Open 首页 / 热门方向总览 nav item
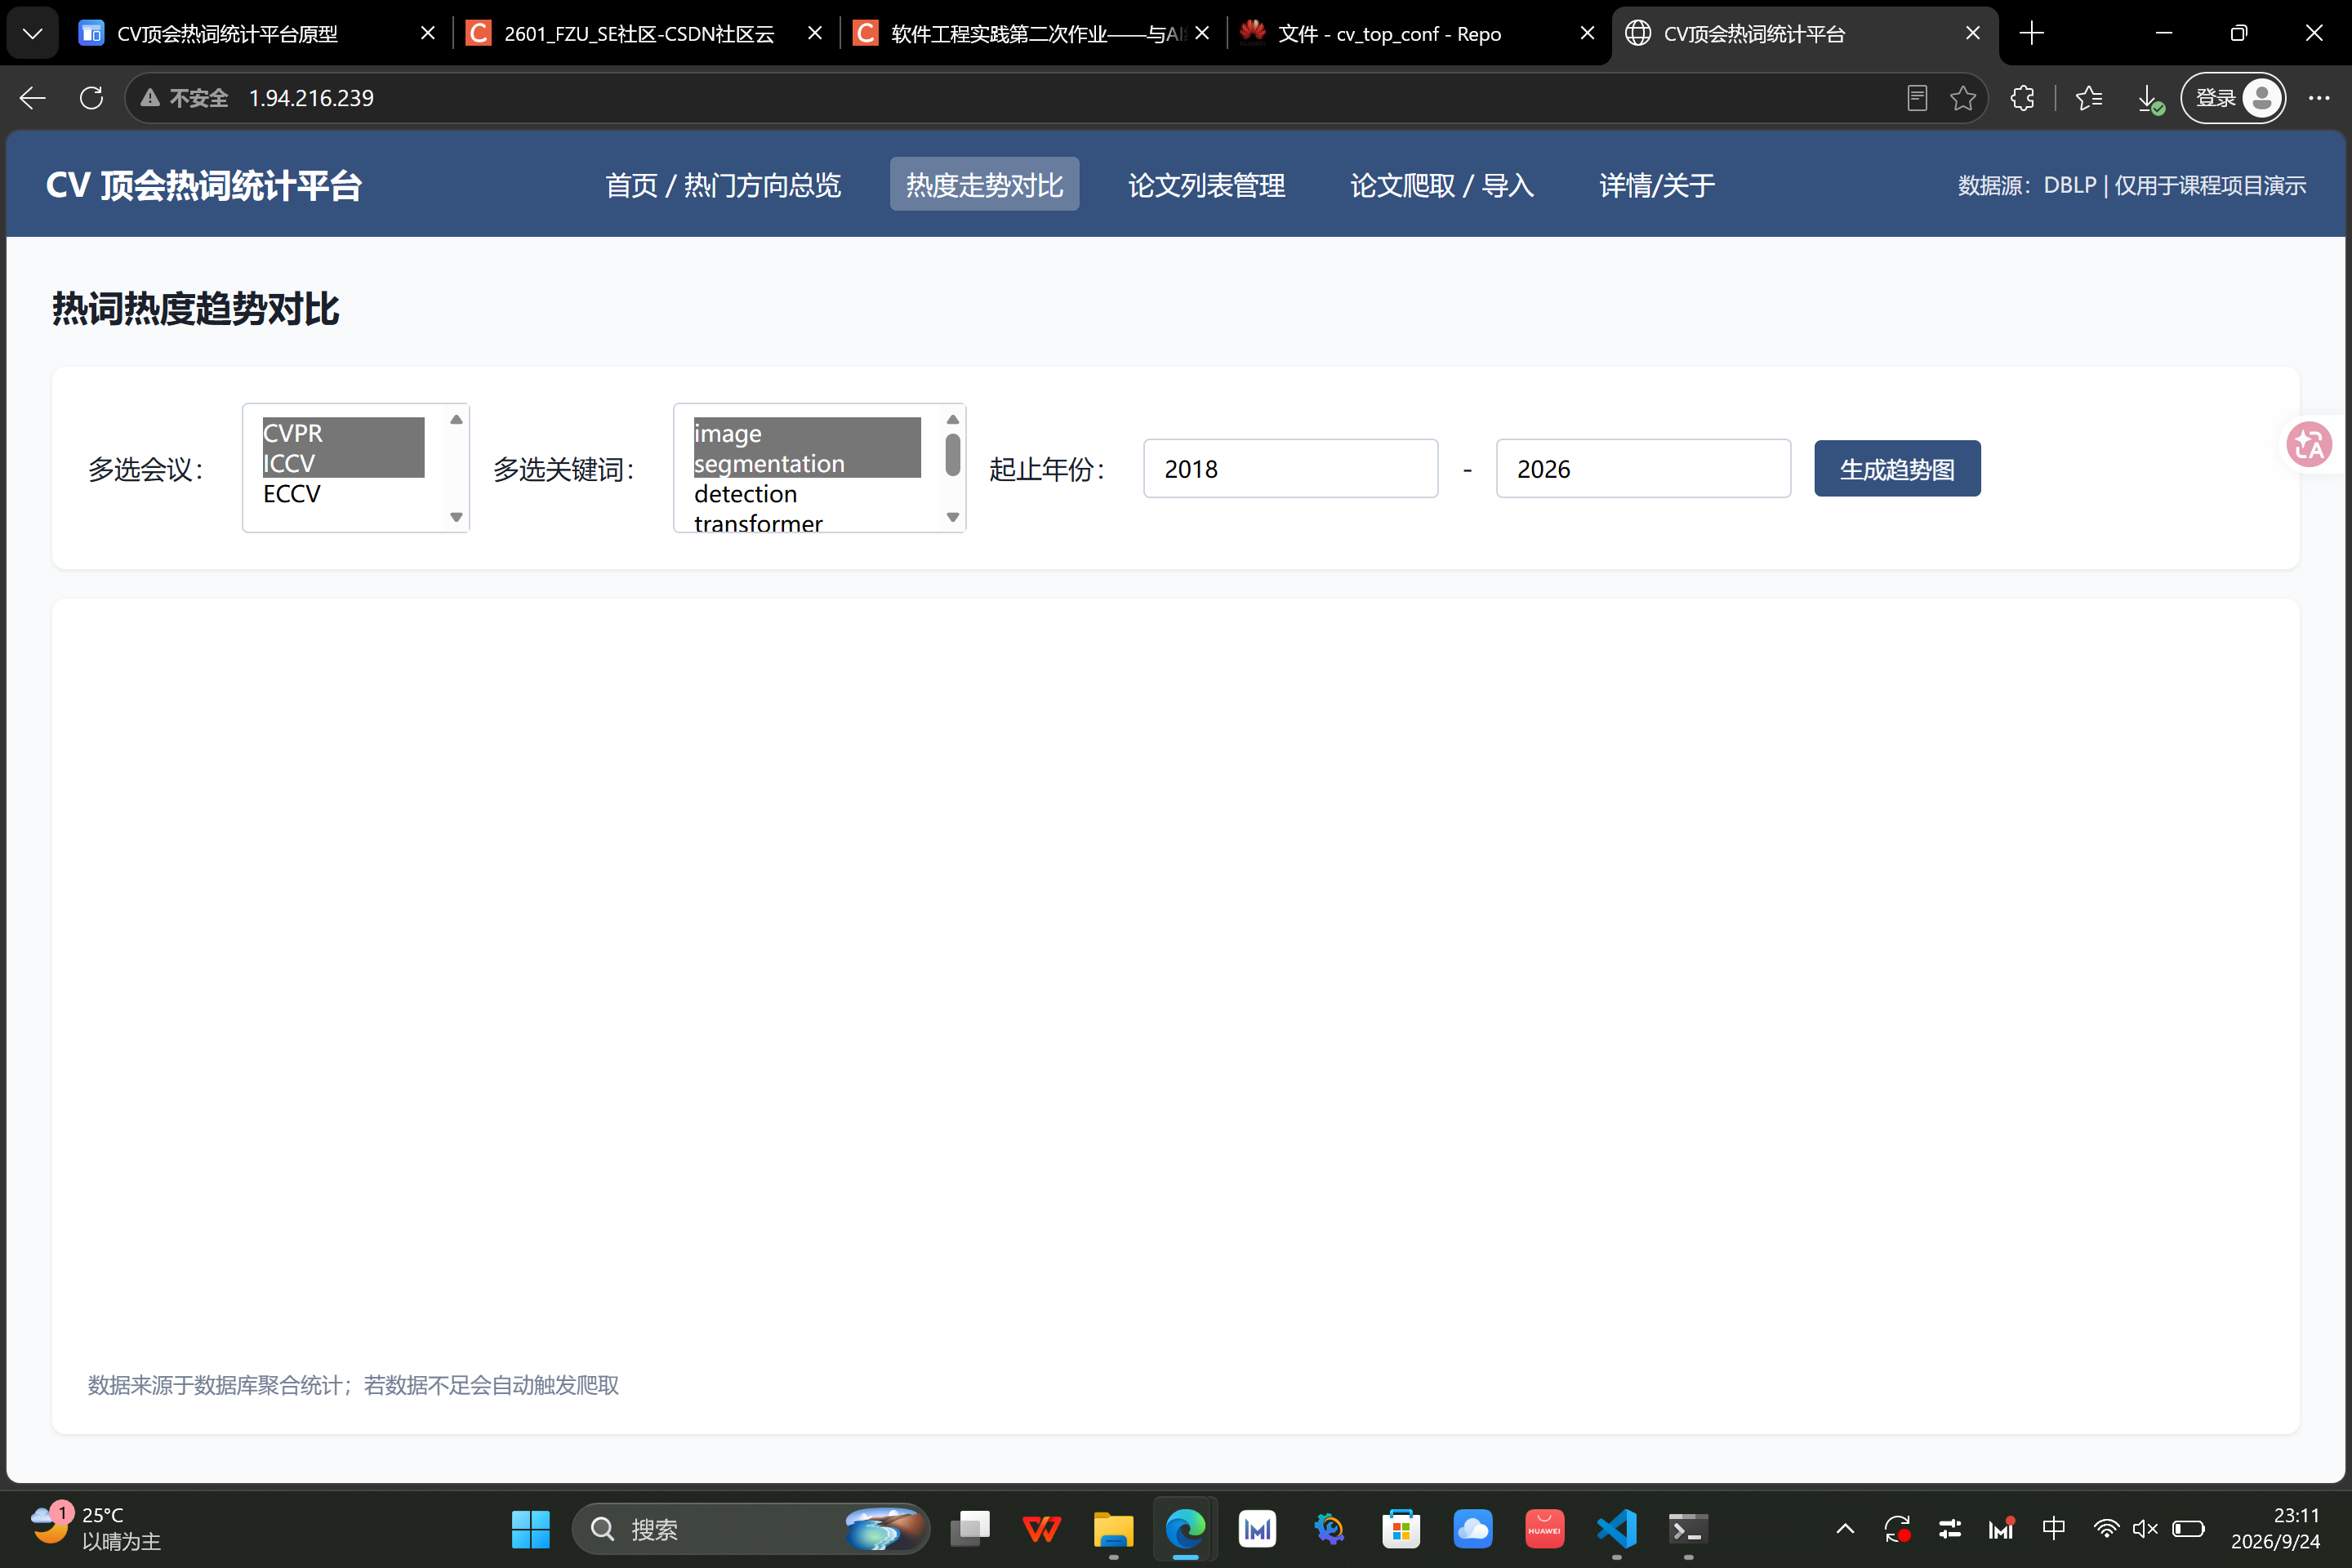 [x=722, y=185]
